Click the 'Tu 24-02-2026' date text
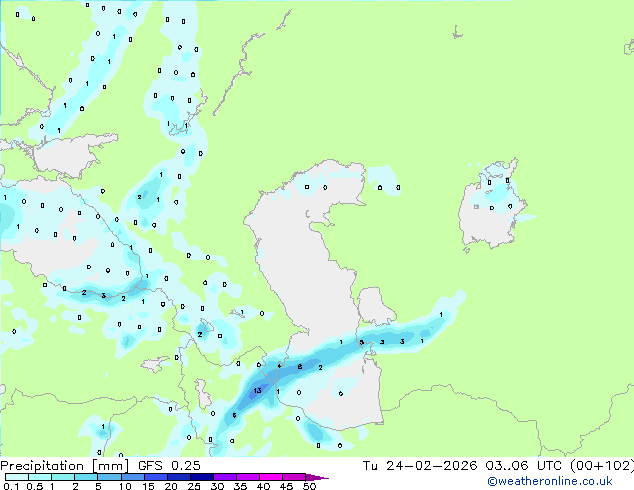 click(420, 466)
